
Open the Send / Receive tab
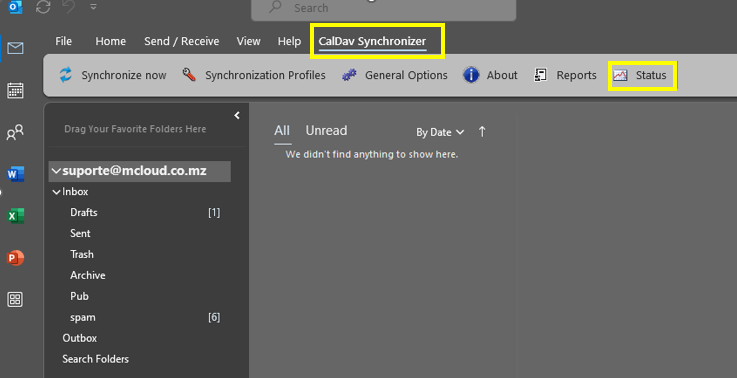181,41
